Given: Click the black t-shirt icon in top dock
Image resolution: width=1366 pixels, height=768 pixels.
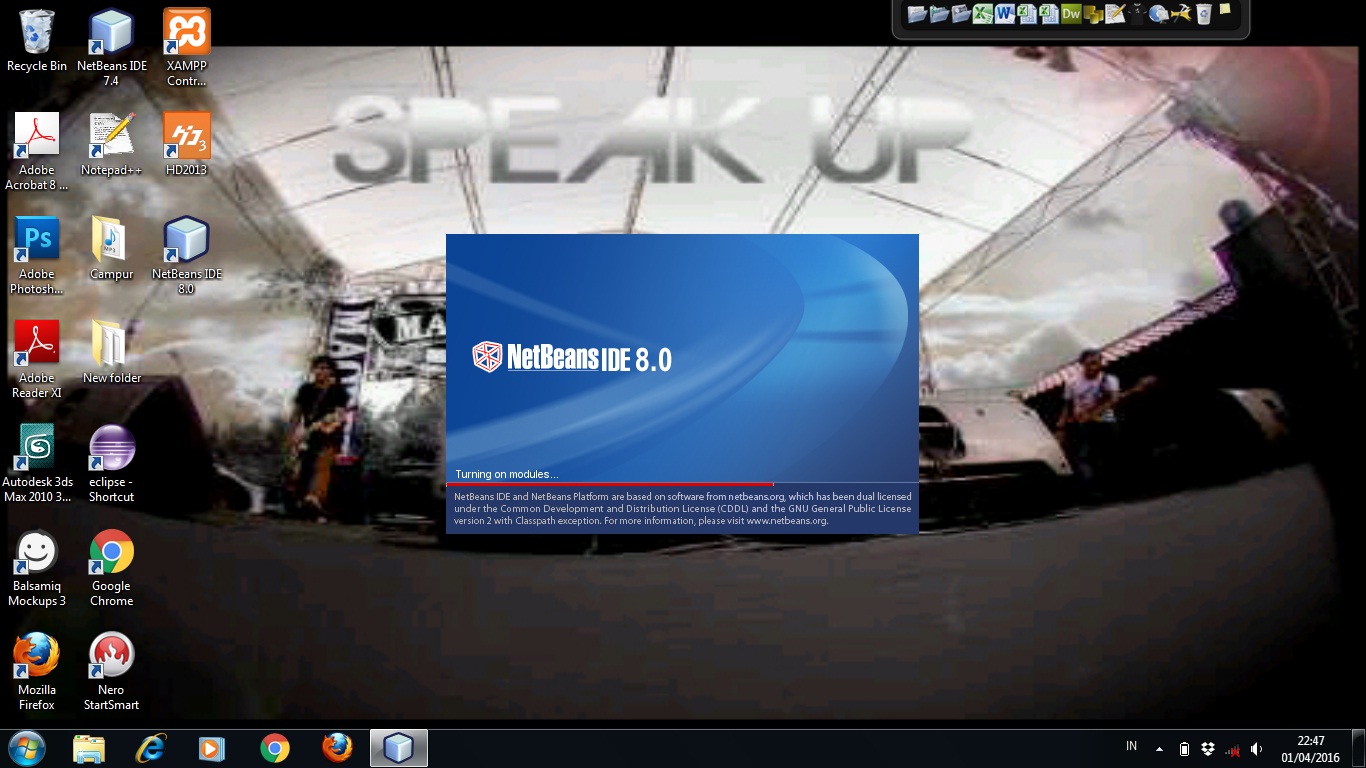Looking at the screenshot, I should point(1137,14).
